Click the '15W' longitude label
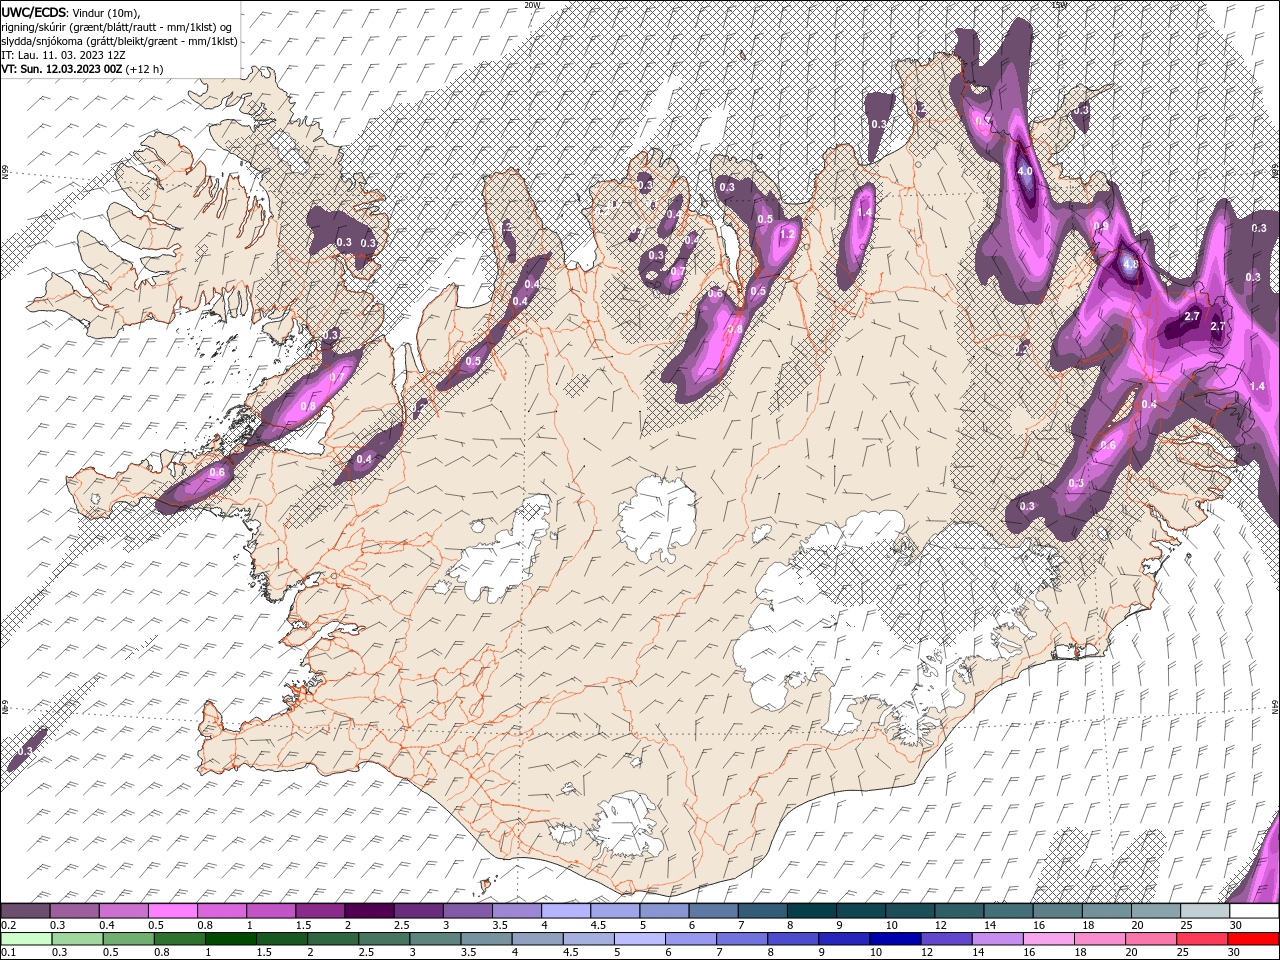Image resolution: width=1280 pixels, height=960 pixels. tap(1060, 5)
